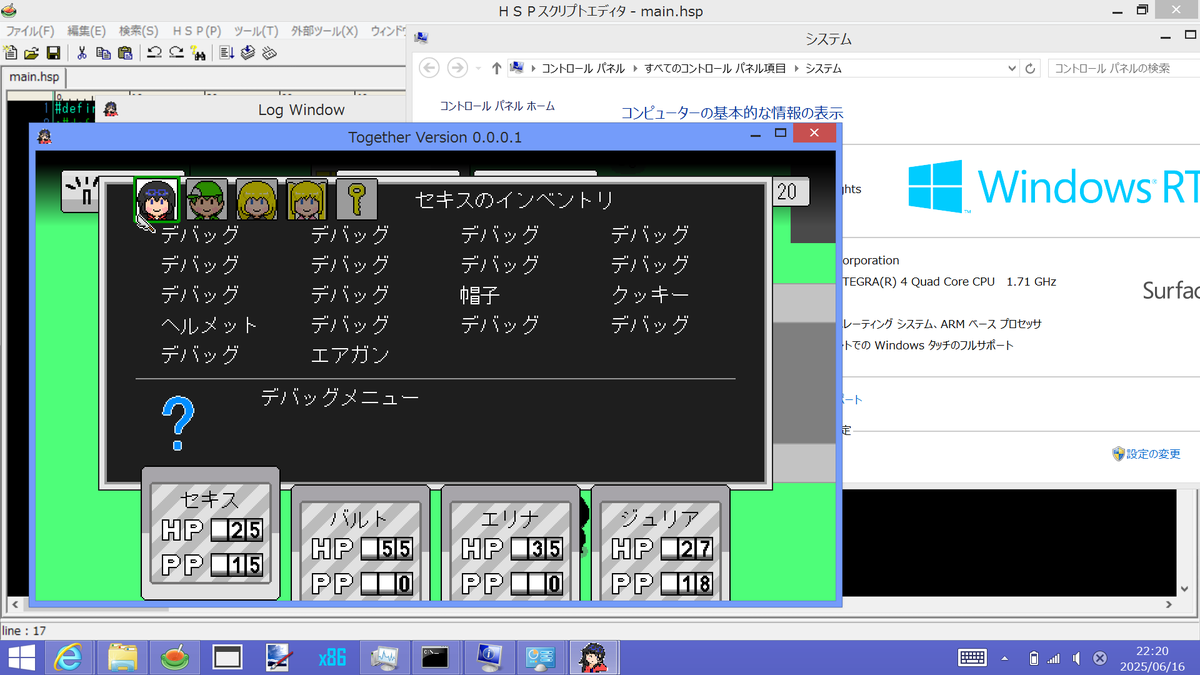Viewport: 1200px width, 675px height.
Task: Open 外部ツール(X) menu
Action: pos(324,31)
